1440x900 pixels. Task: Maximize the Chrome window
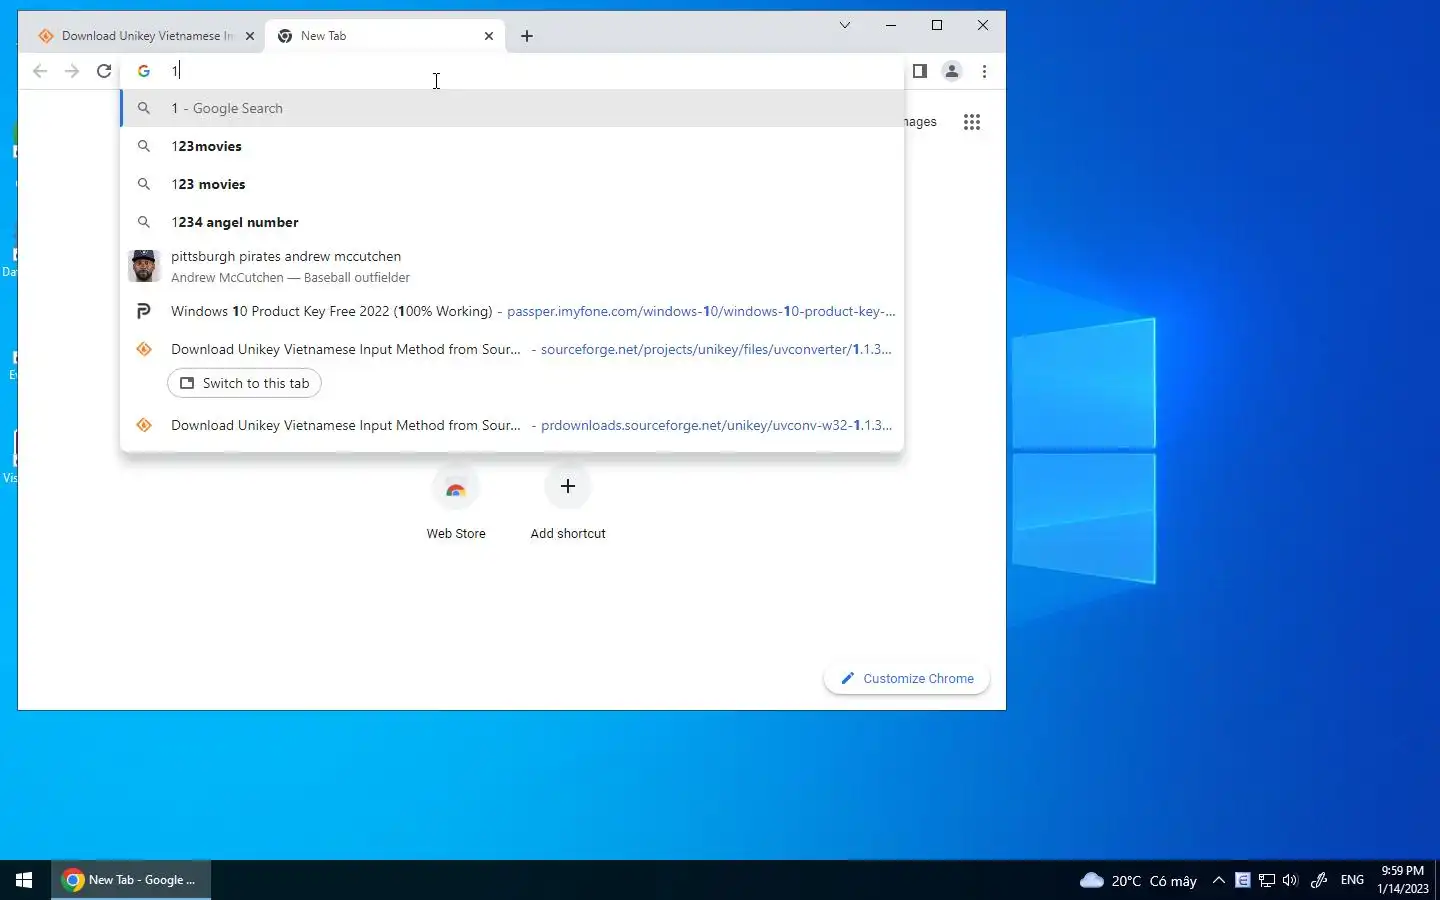[x=937, y=25]
